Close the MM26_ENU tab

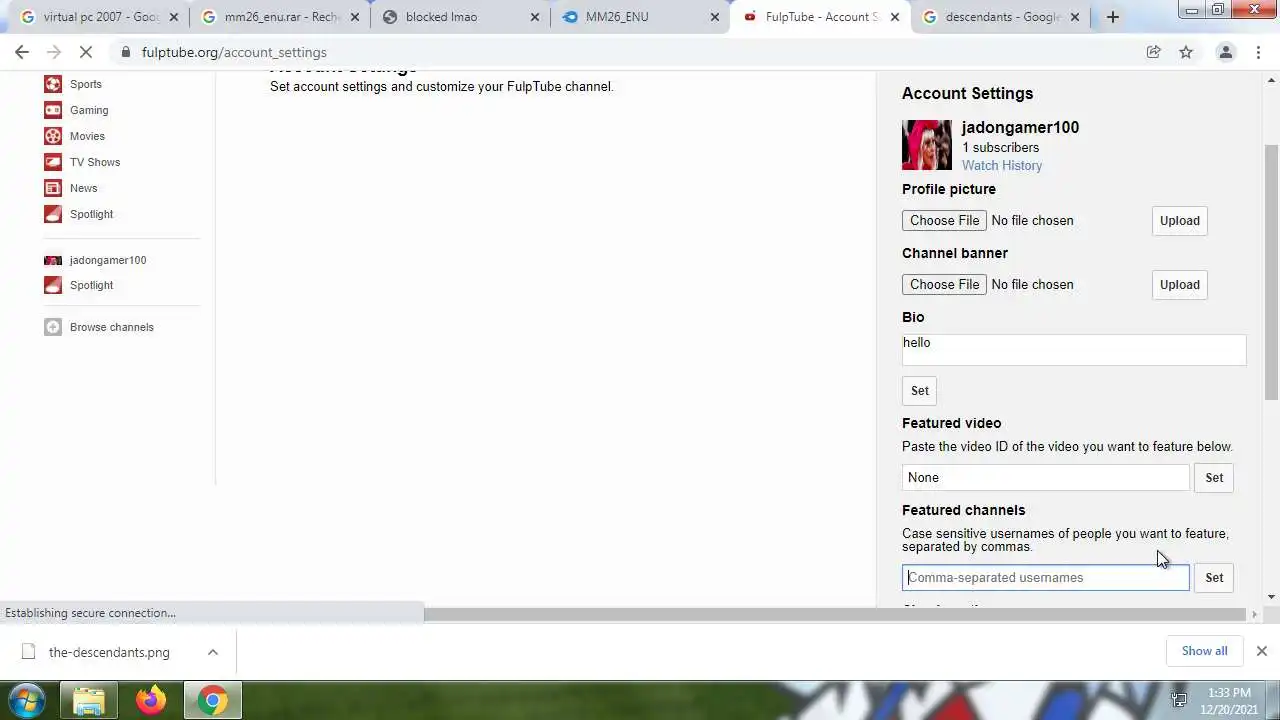click(x=715, y=17)
